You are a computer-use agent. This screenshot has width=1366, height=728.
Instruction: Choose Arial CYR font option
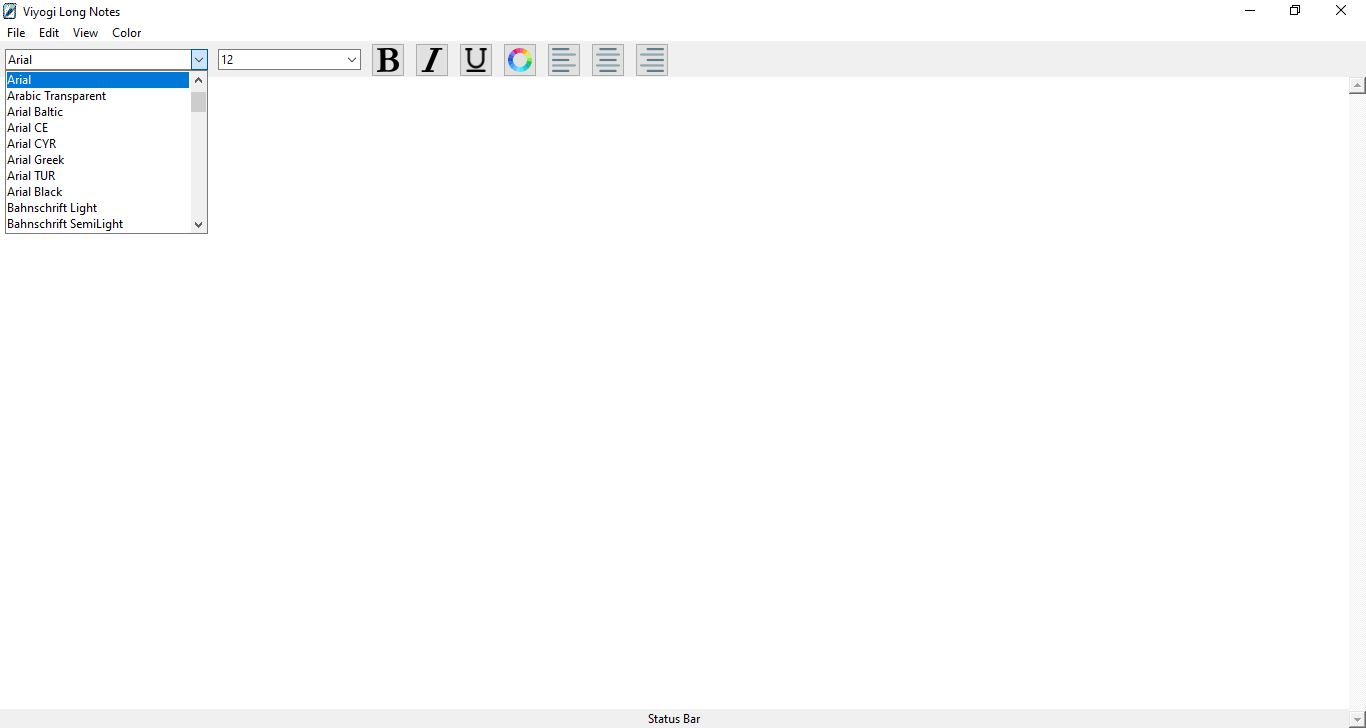coord(98,144)
